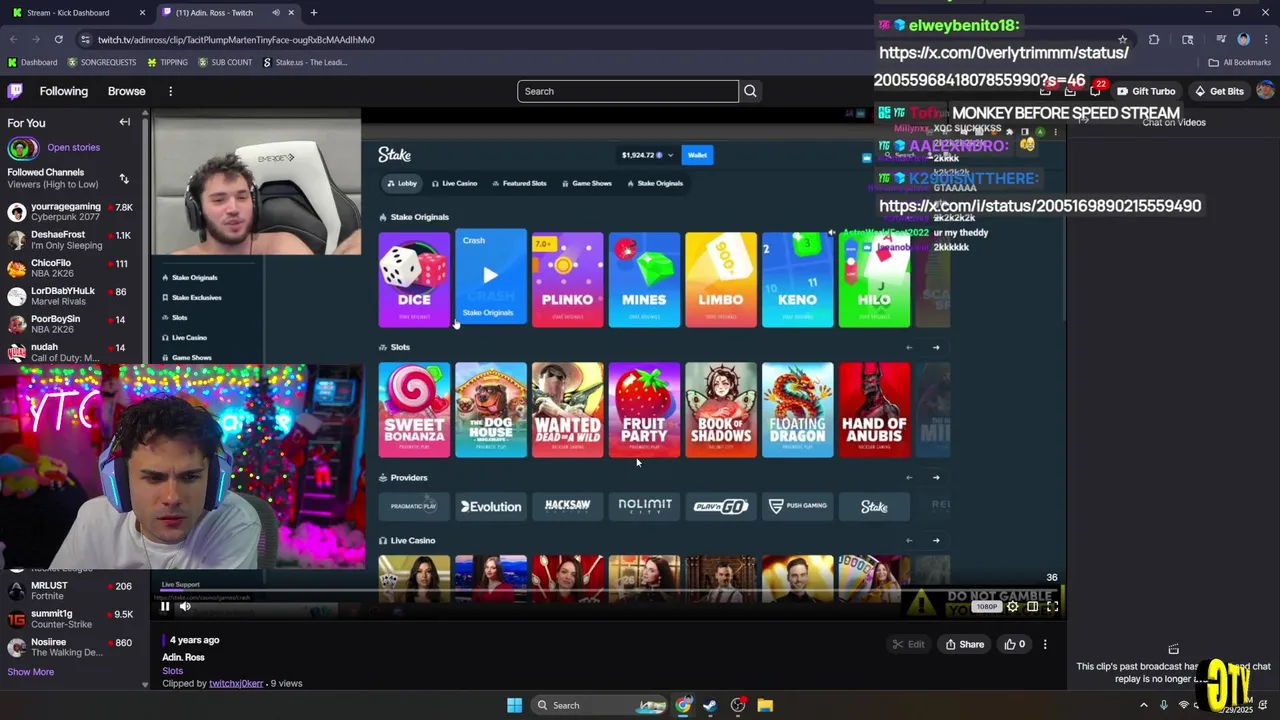This screenshot has height=720, width=1280.
Task: Open File Explorer from the taskbar
Action: pyautogui.click(x=765, y=705)
